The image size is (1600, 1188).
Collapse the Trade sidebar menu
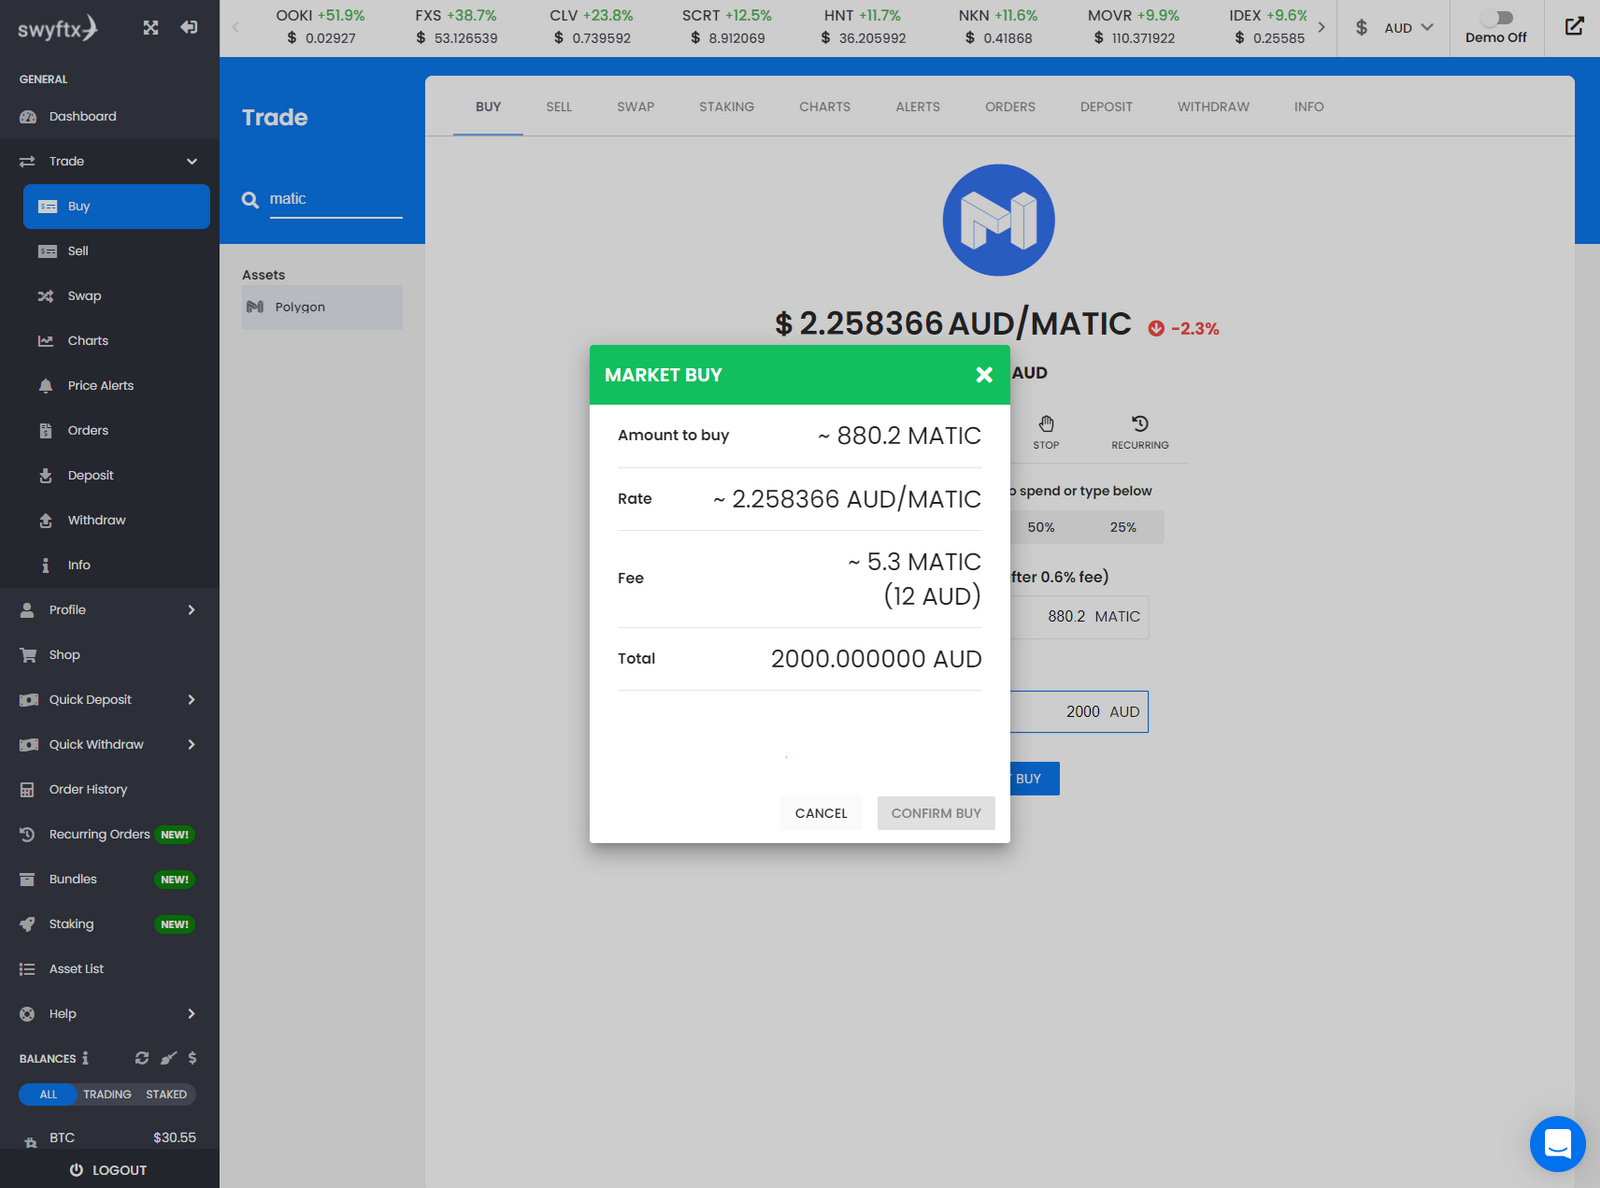[192, 161]
